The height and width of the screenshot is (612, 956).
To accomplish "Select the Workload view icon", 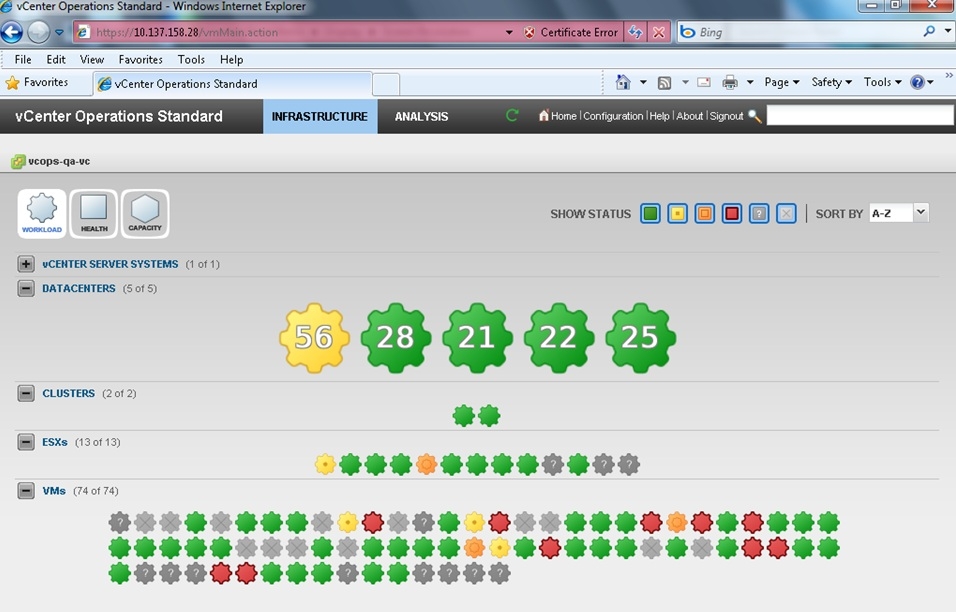I will click(41, 213).
